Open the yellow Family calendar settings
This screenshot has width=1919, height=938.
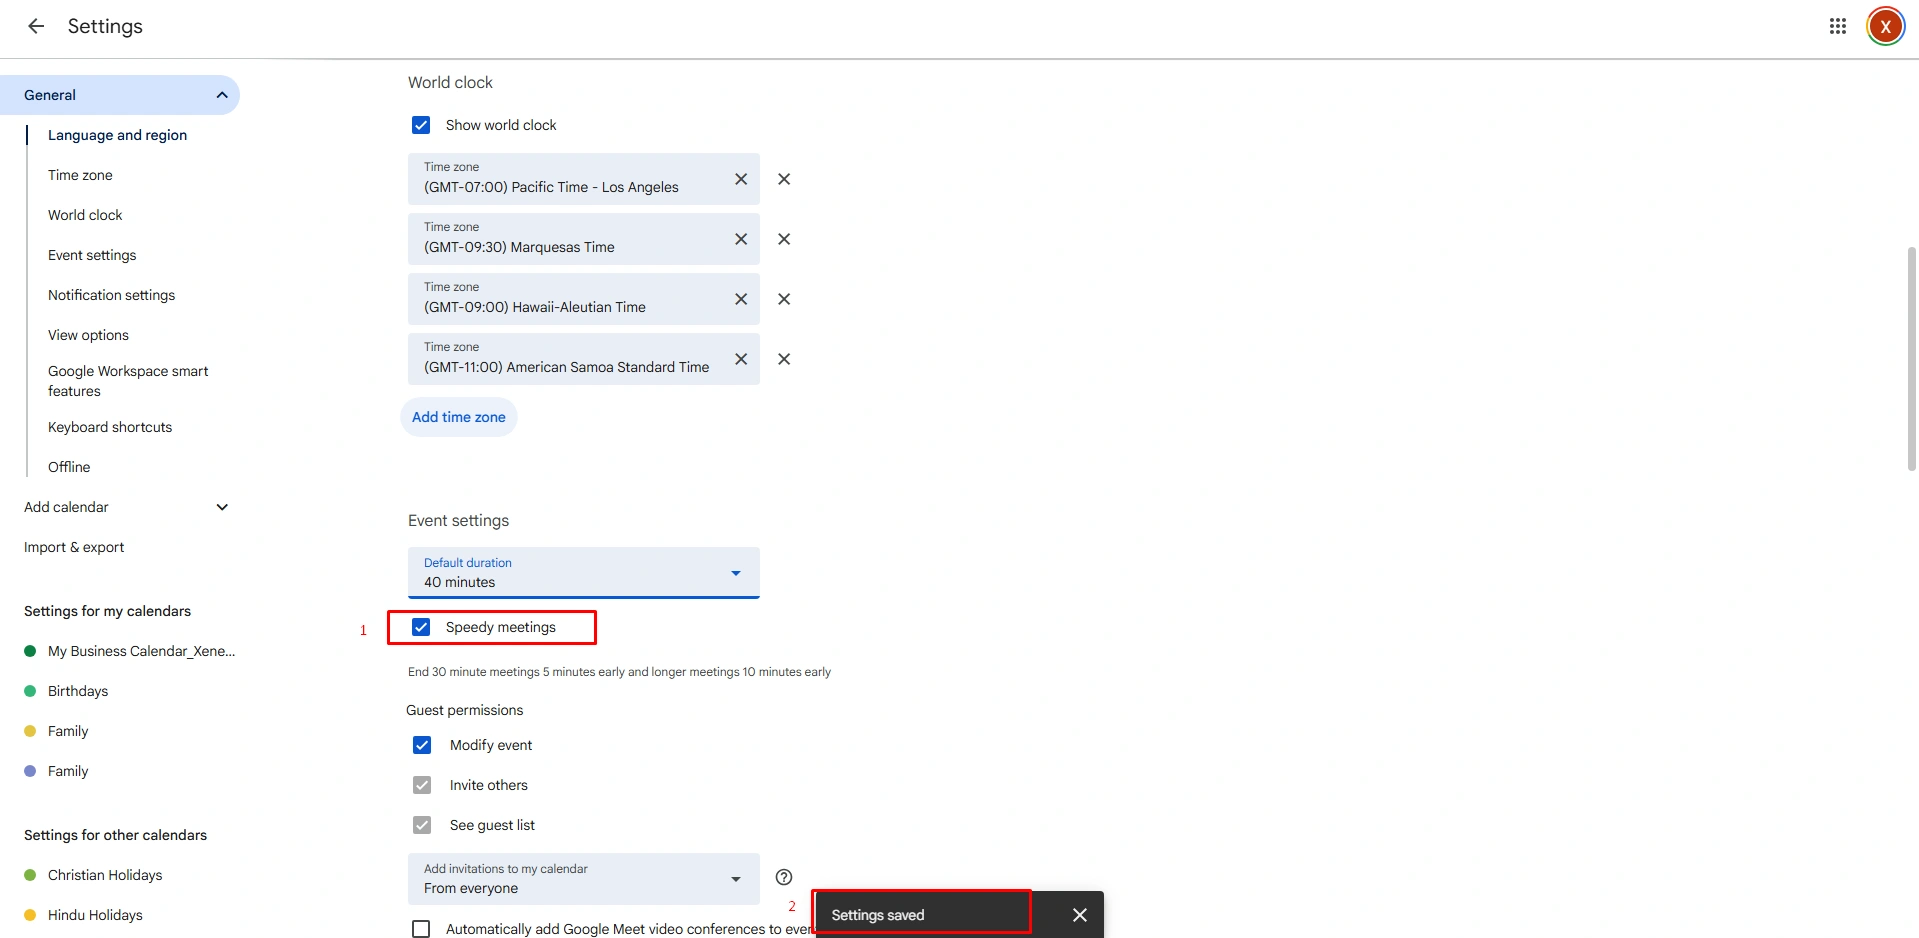click(x=68, y=731)
